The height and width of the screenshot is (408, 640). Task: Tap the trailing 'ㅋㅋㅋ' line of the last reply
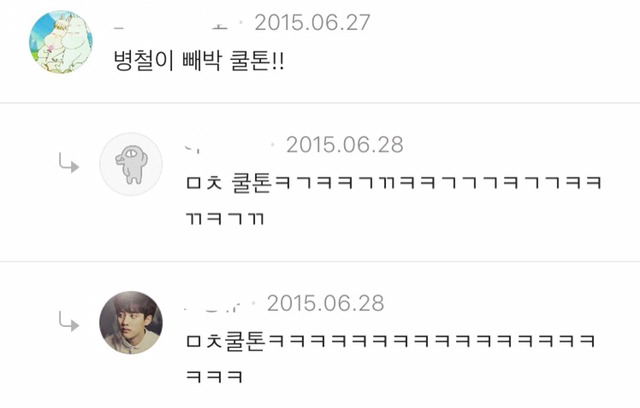pos(215,376)
